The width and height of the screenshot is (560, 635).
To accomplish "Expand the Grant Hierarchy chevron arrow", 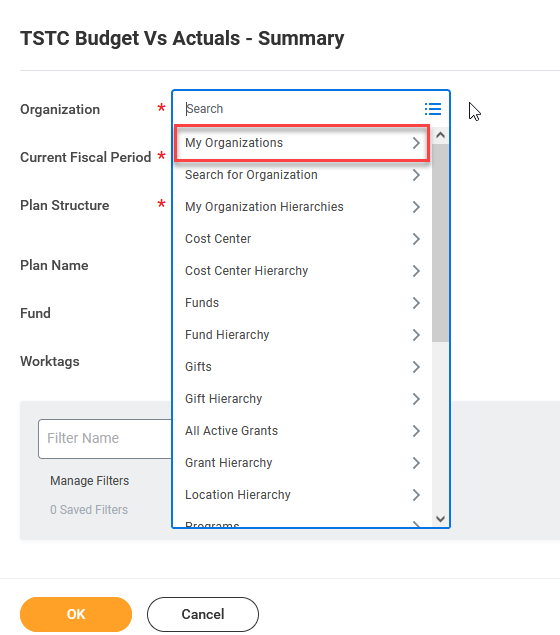I will pyautogui.click(x=416, y=463).
